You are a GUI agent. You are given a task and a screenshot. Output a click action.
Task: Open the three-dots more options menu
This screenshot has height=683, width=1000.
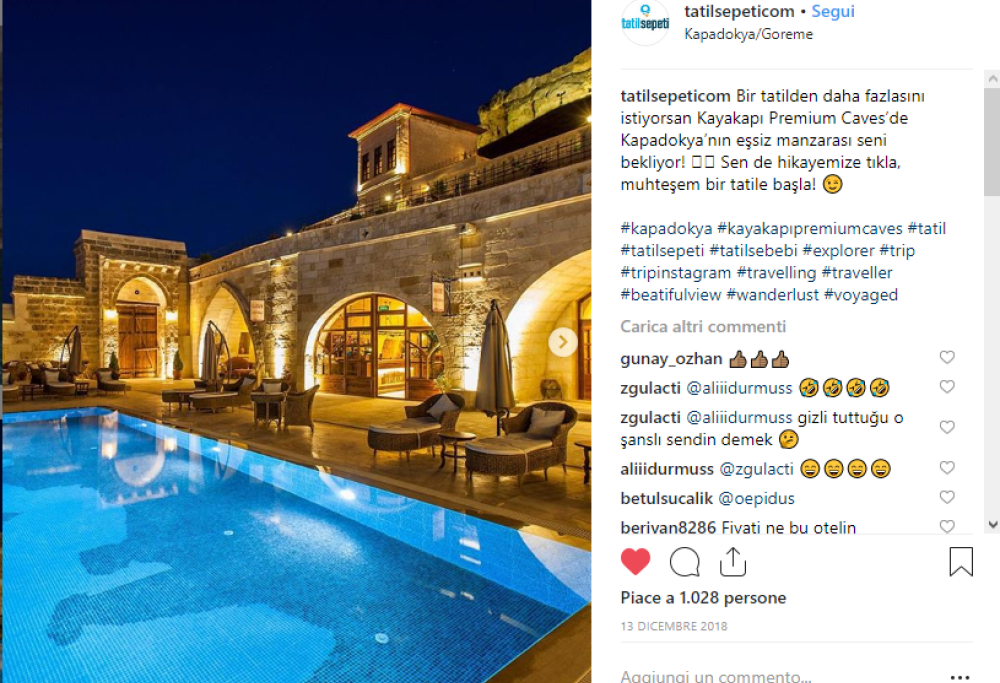959,676
